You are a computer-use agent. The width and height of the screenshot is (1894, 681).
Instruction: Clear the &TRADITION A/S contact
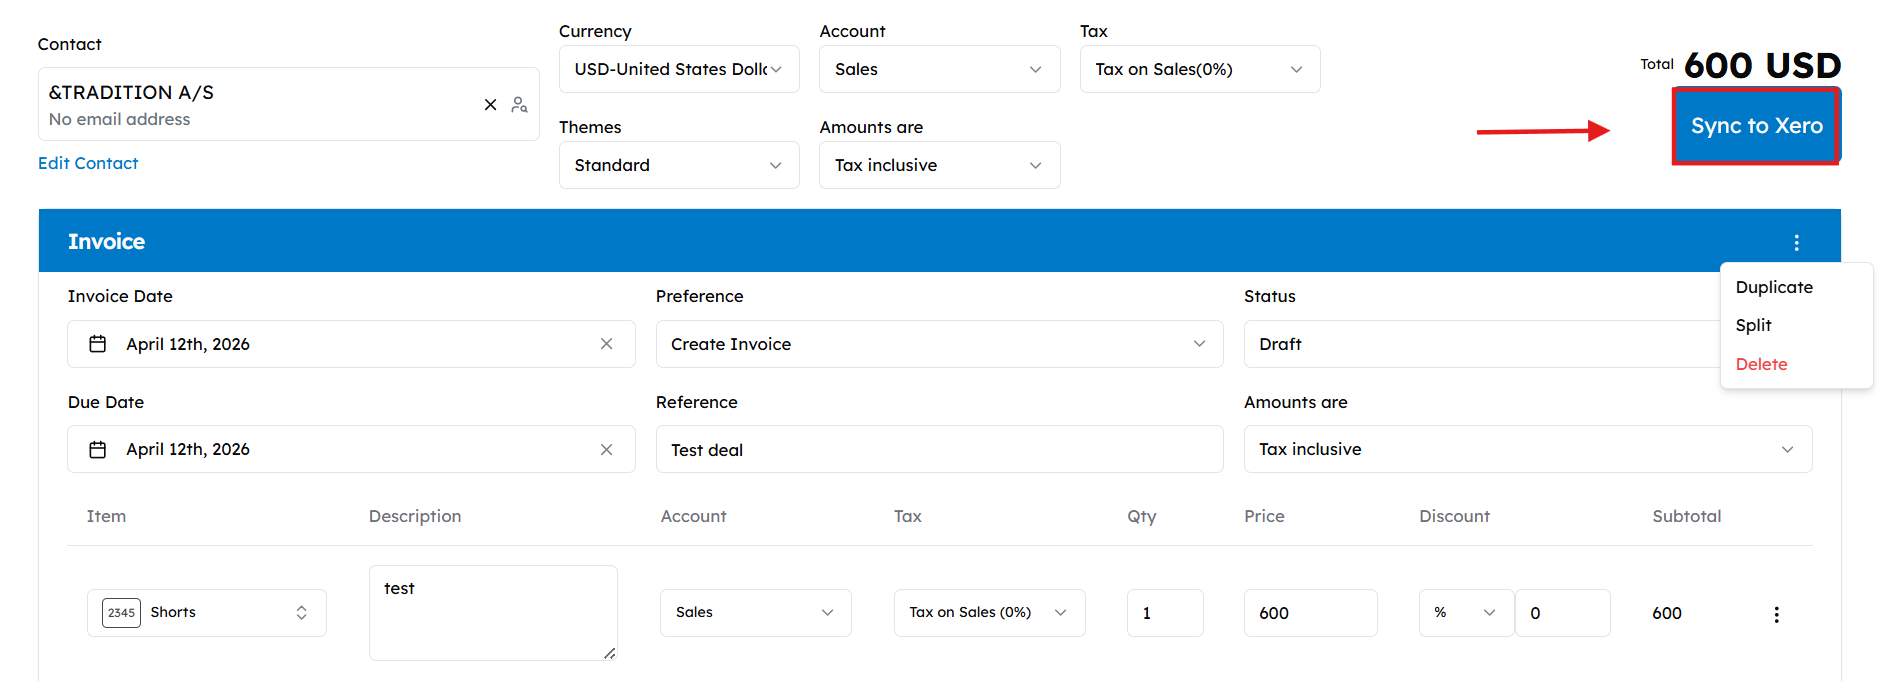(490, 104)
